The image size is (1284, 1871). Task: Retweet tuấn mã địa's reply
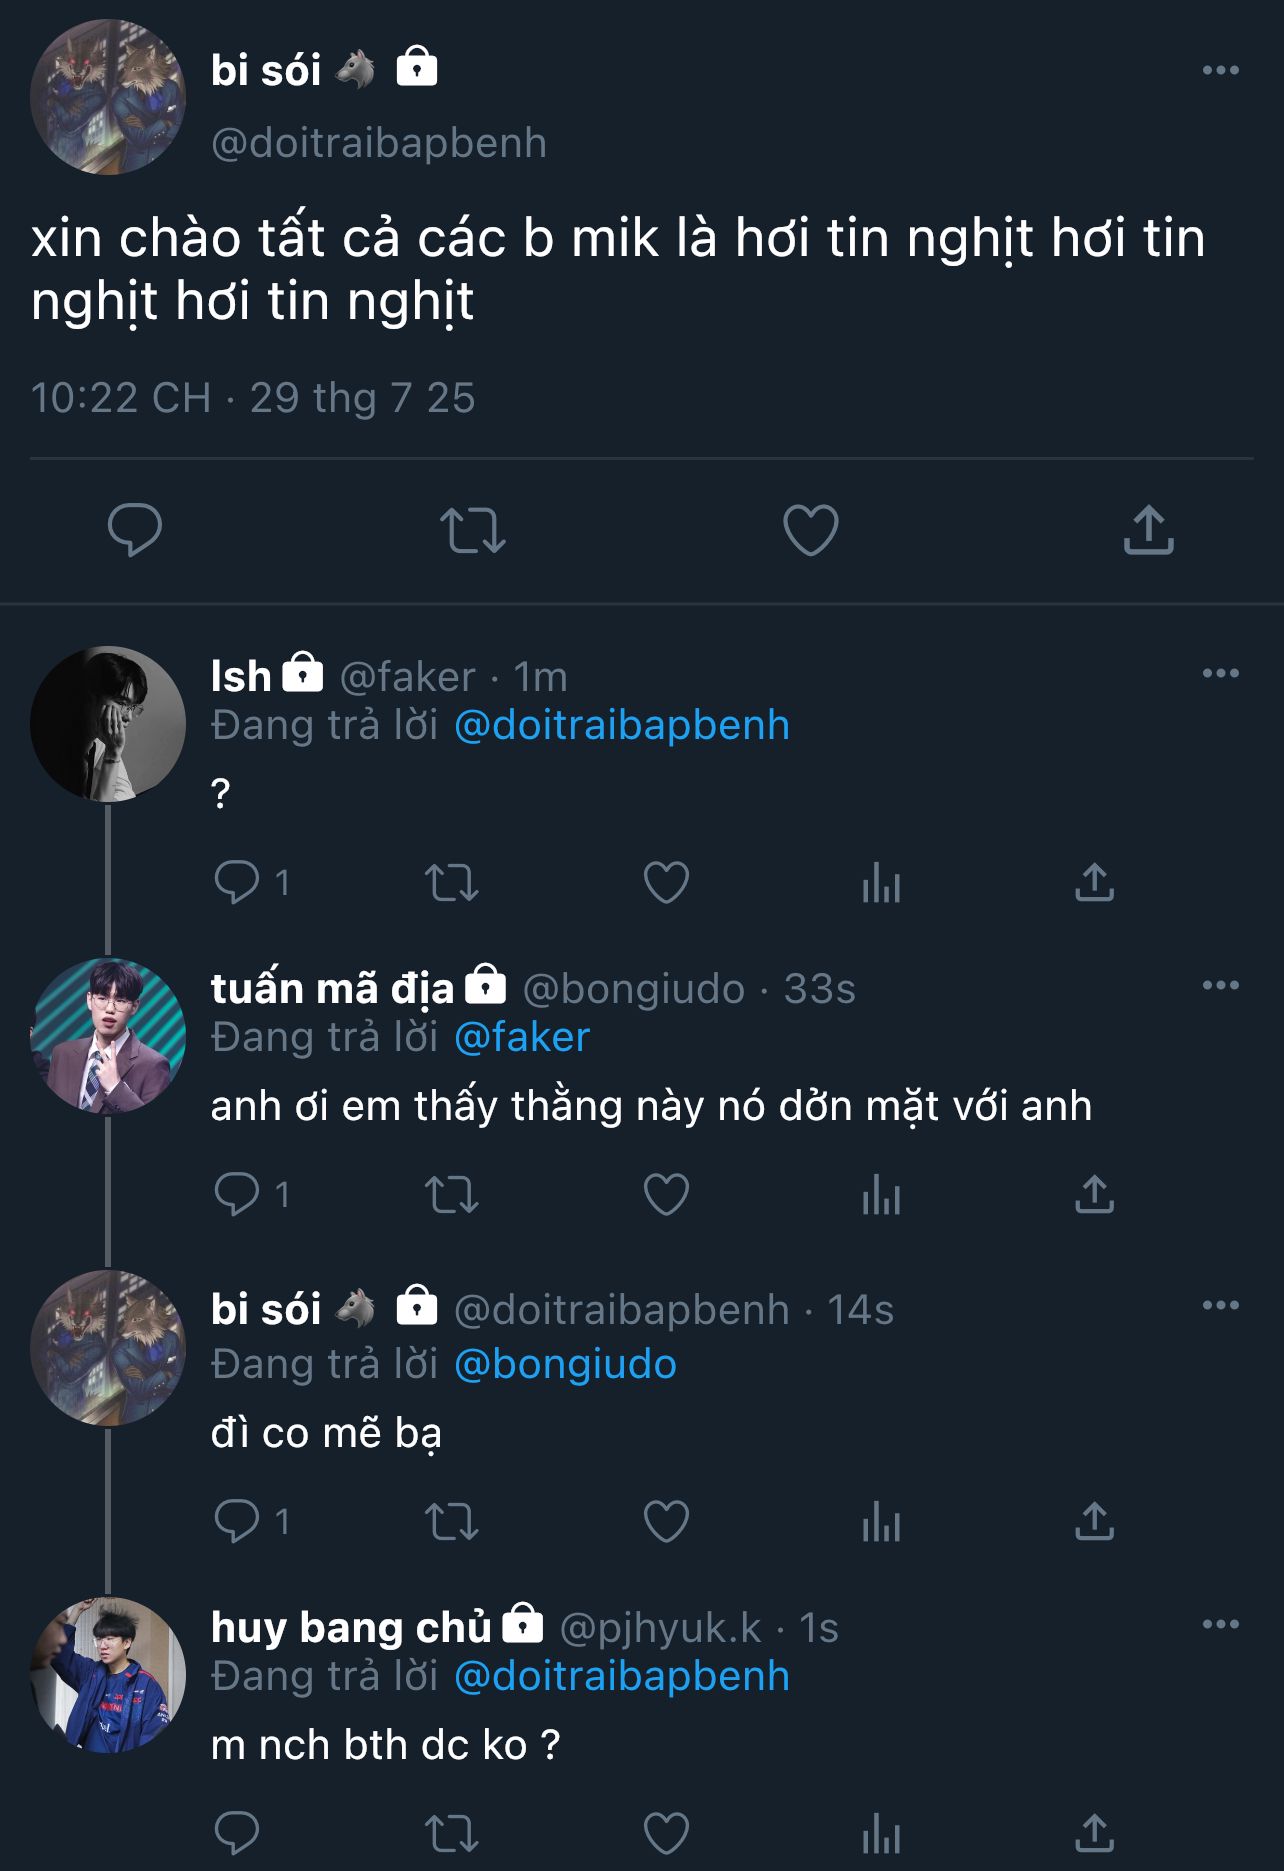pos(452,1195)
